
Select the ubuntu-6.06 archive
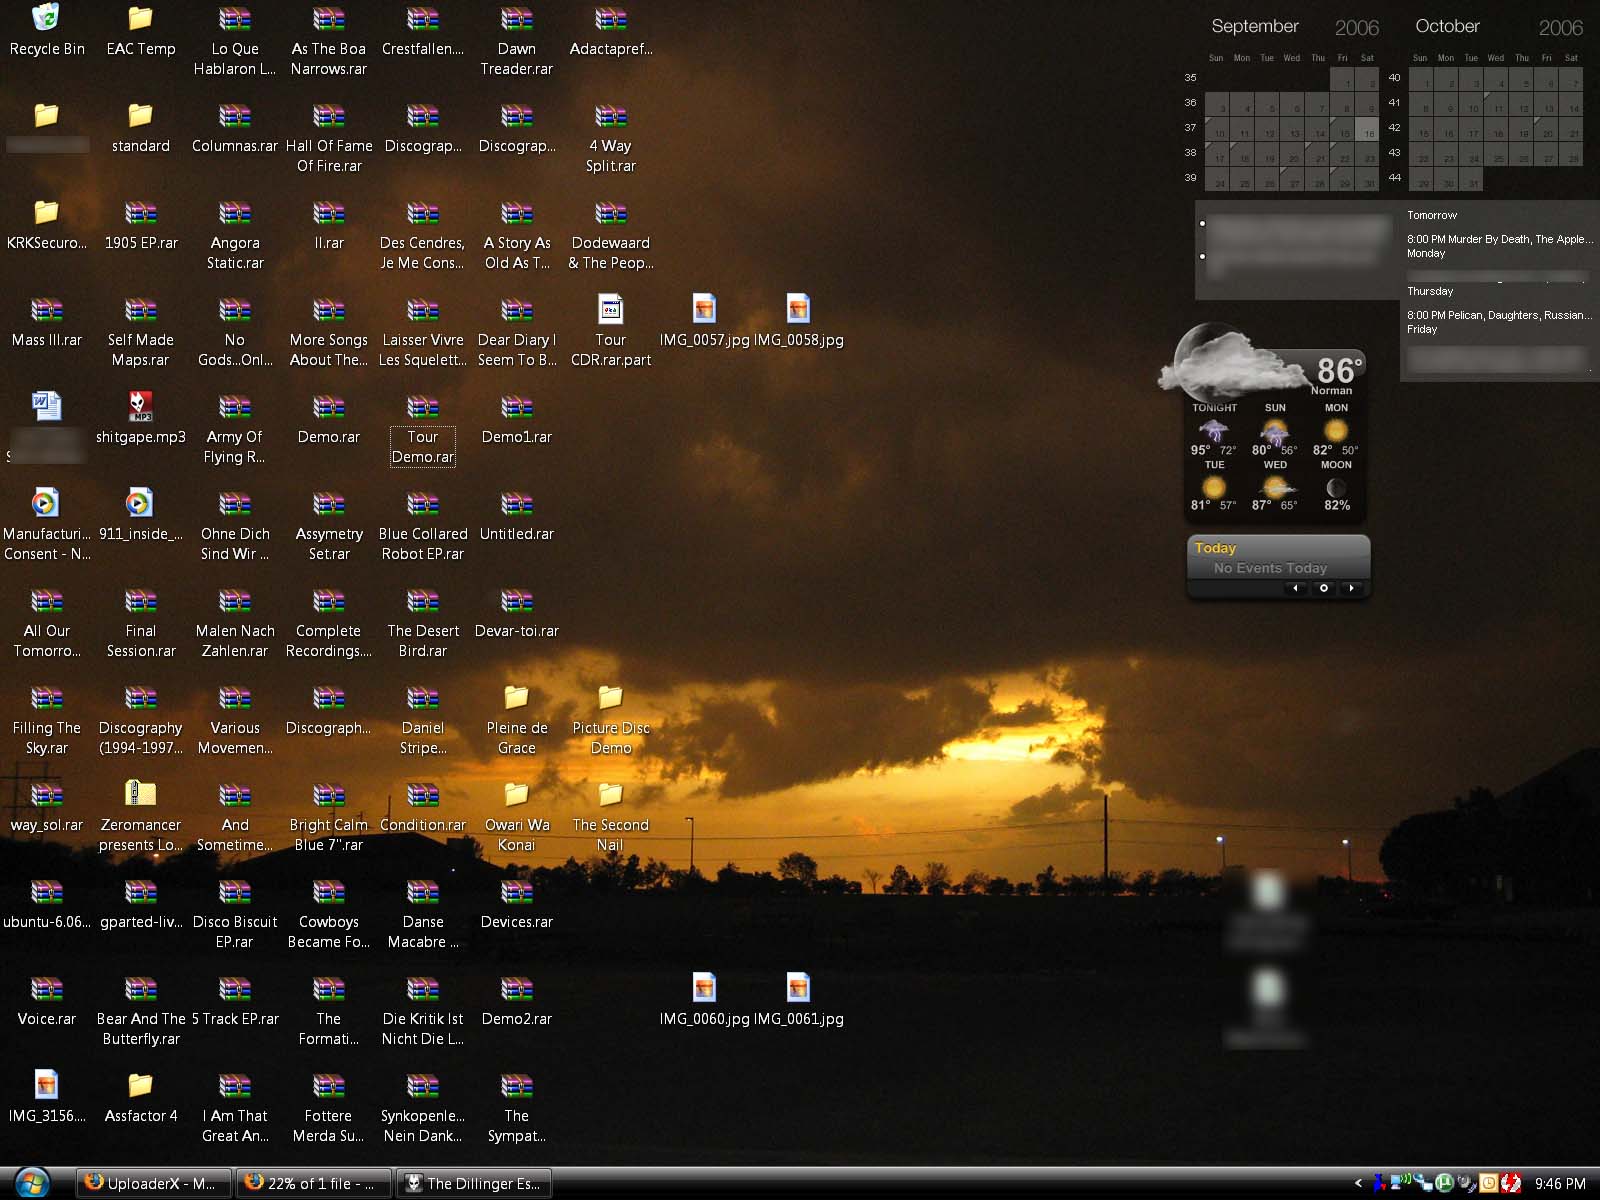pyautogui.click(x=46, y=904)
